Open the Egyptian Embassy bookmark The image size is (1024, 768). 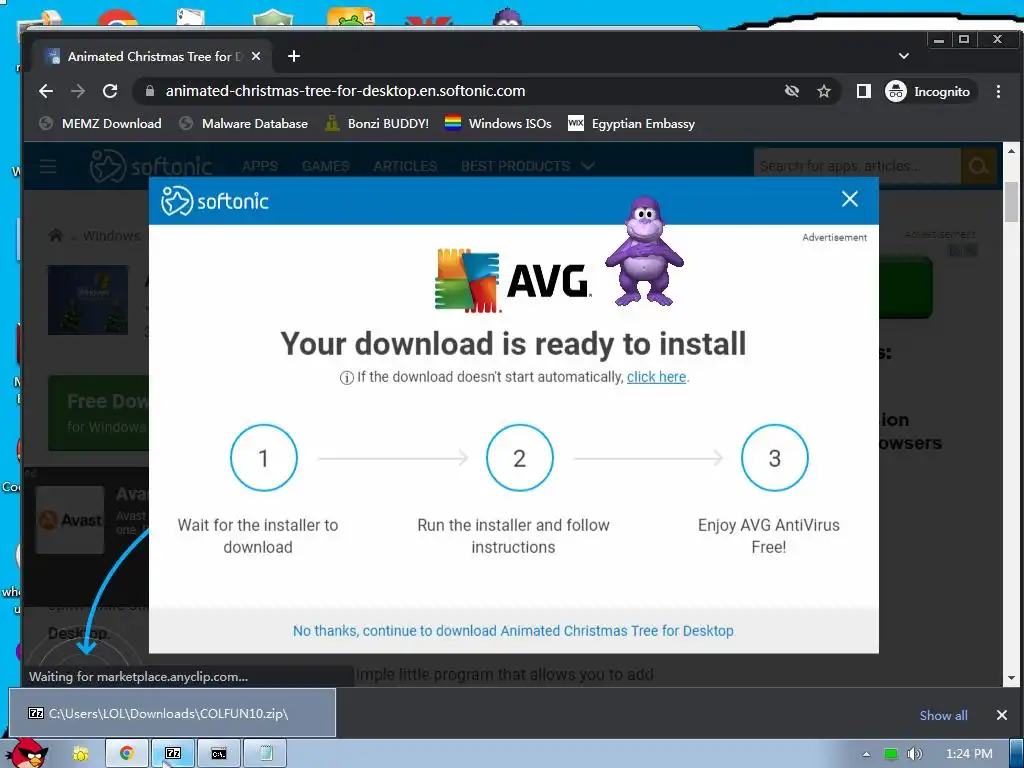tap(632, 123)
